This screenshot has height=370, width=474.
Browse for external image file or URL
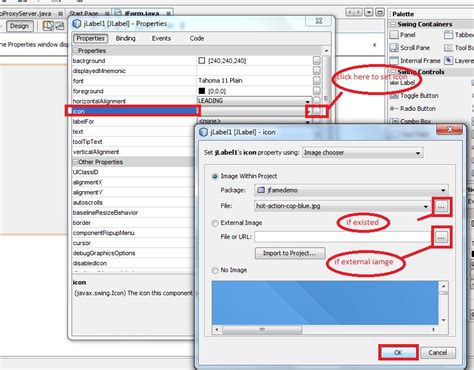pos(441,238)
